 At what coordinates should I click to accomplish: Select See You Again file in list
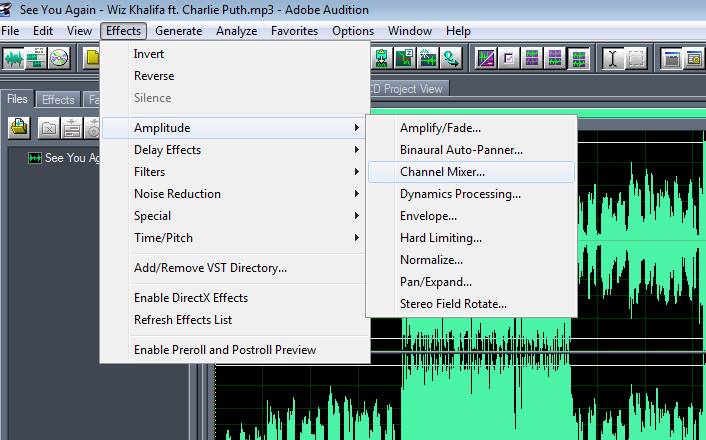(x=63, y=158)
